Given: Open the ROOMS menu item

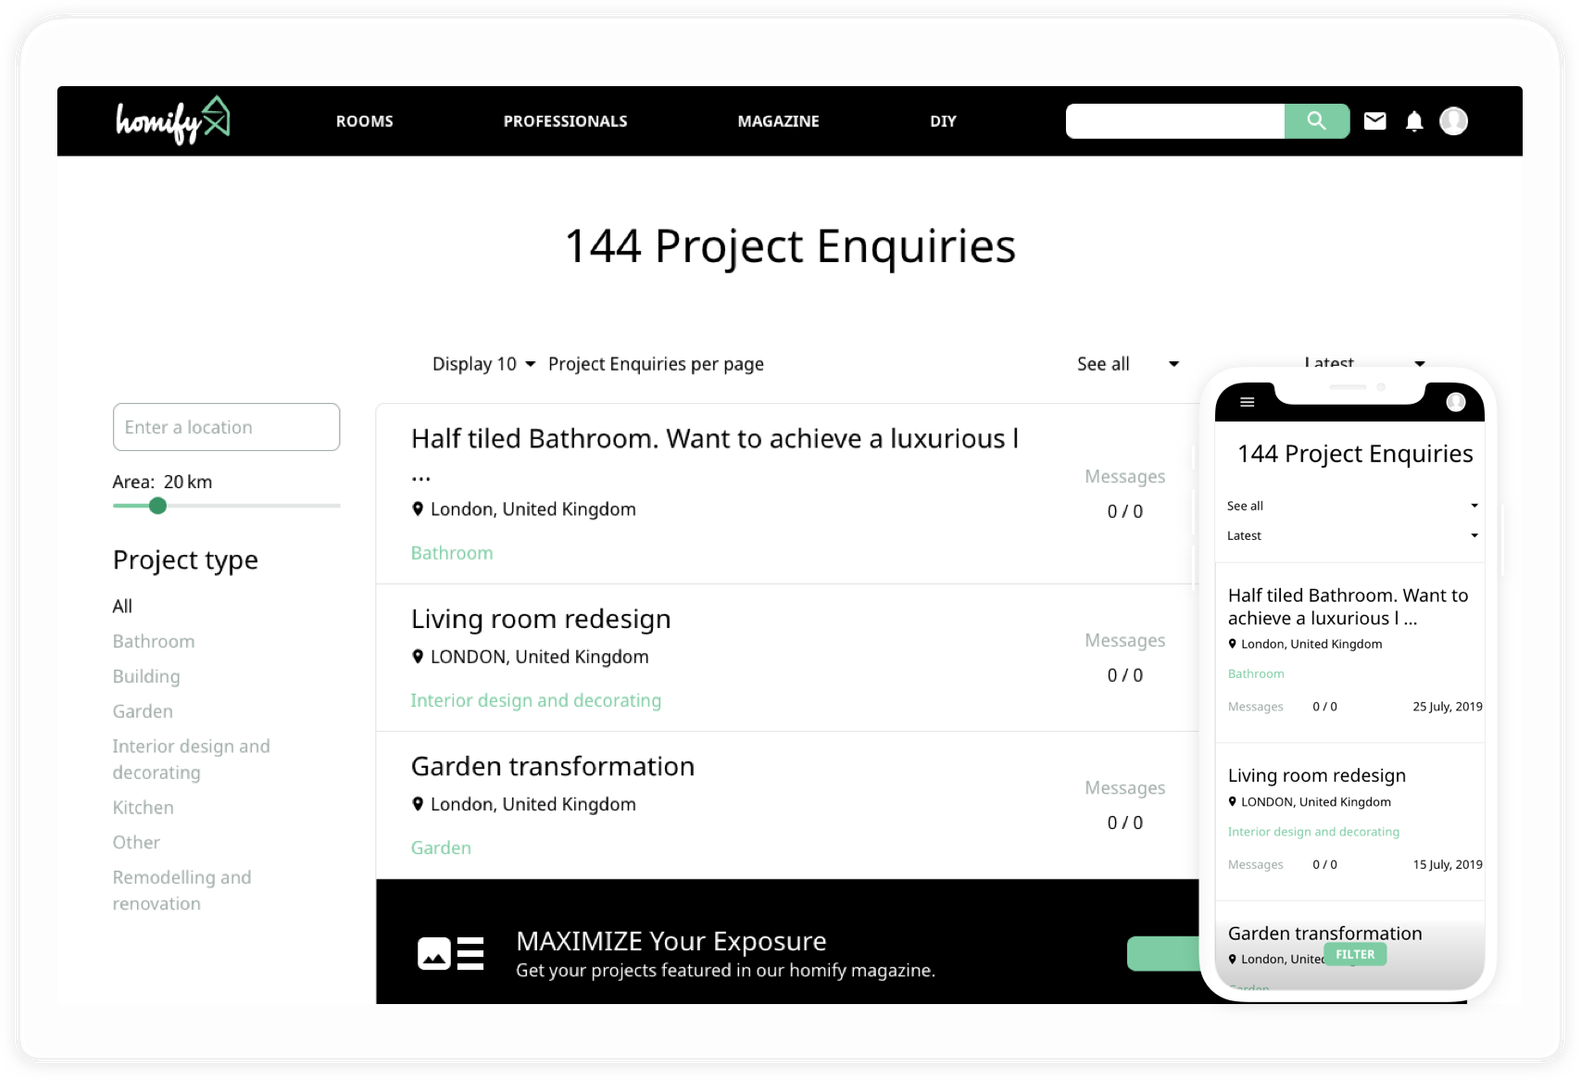Looking at the screenshot, I should point(364,121).
